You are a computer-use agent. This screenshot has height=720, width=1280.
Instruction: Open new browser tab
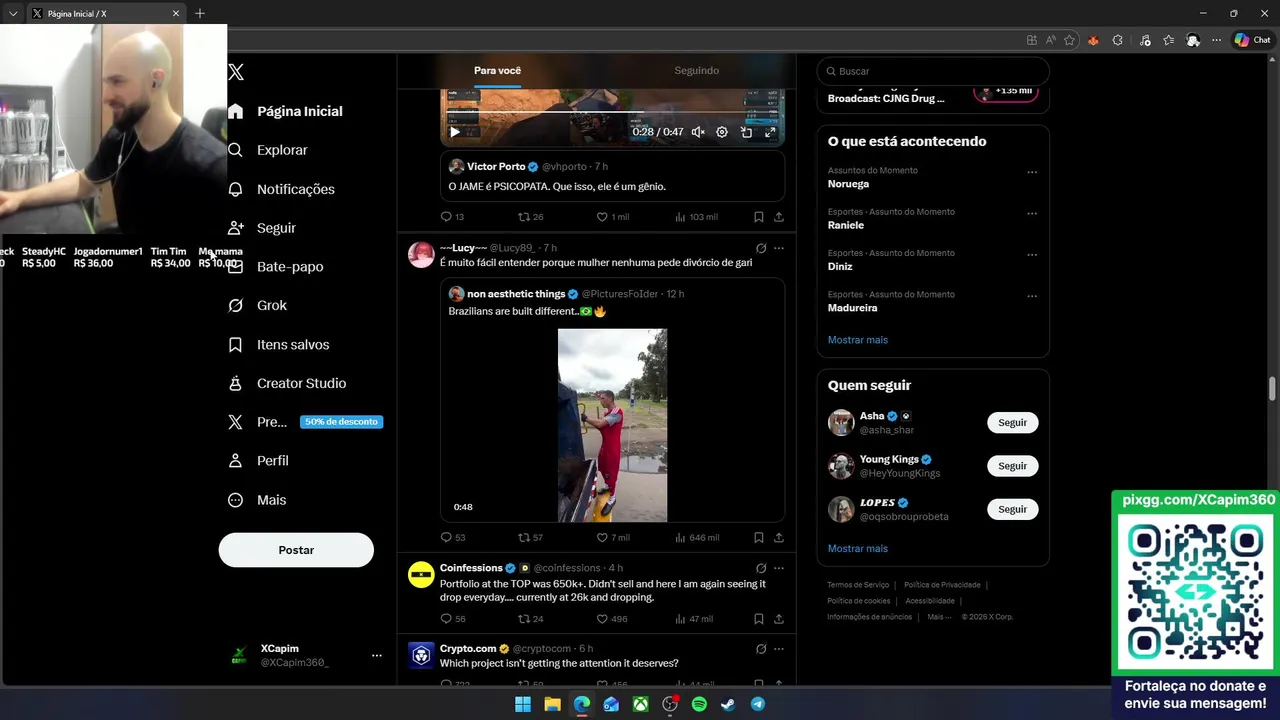(200, 14)
